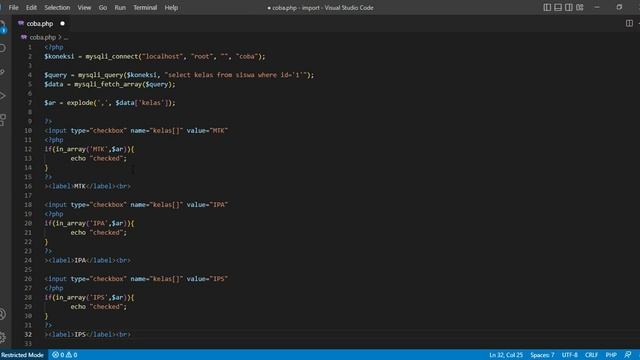Click MTK label text on line 16
Viewport: 640px width, 360px height.
[80, 186]
